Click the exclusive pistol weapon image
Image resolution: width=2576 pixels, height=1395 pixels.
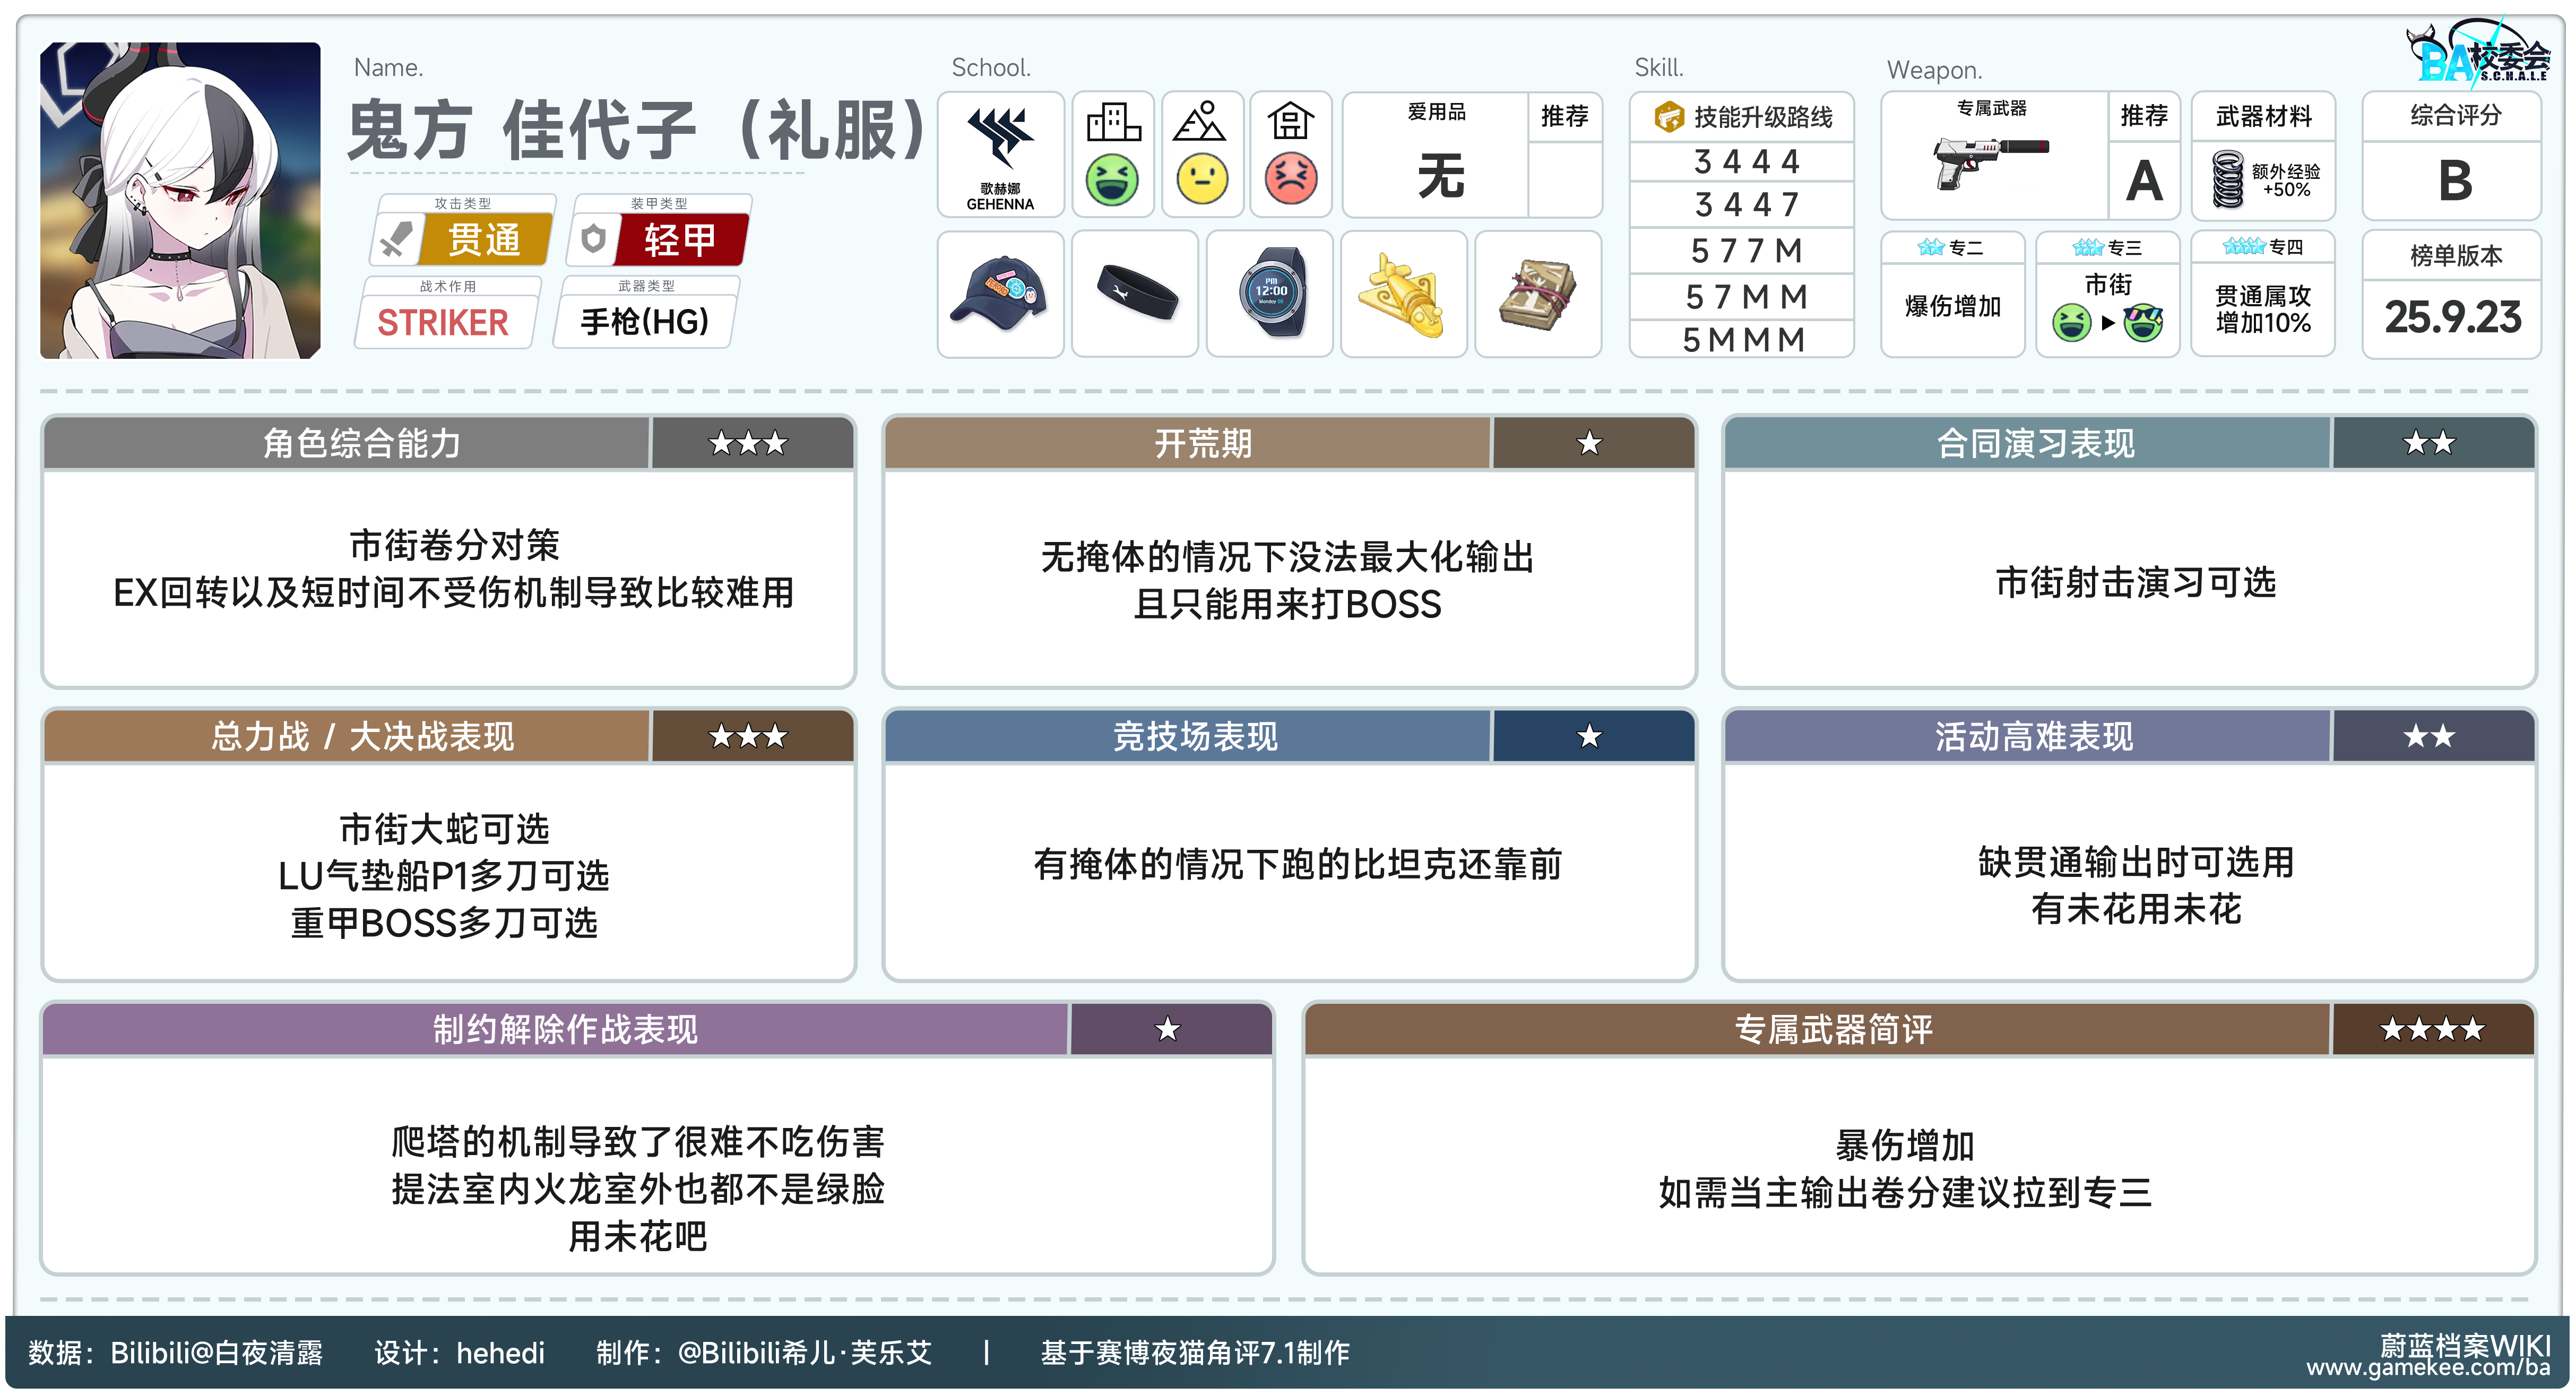pyautogui.click(x=1990, y=162)
